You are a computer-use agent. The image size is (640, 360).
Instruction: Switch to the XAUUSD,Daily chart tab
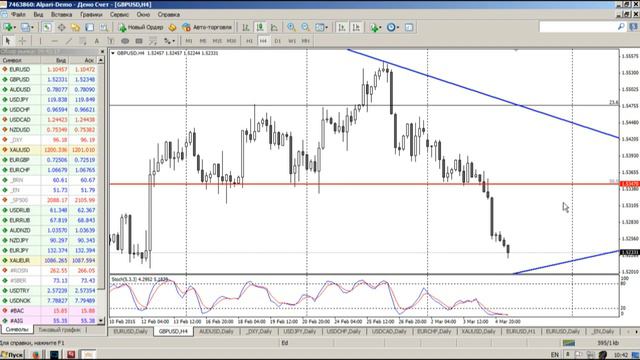coord(478,331)
